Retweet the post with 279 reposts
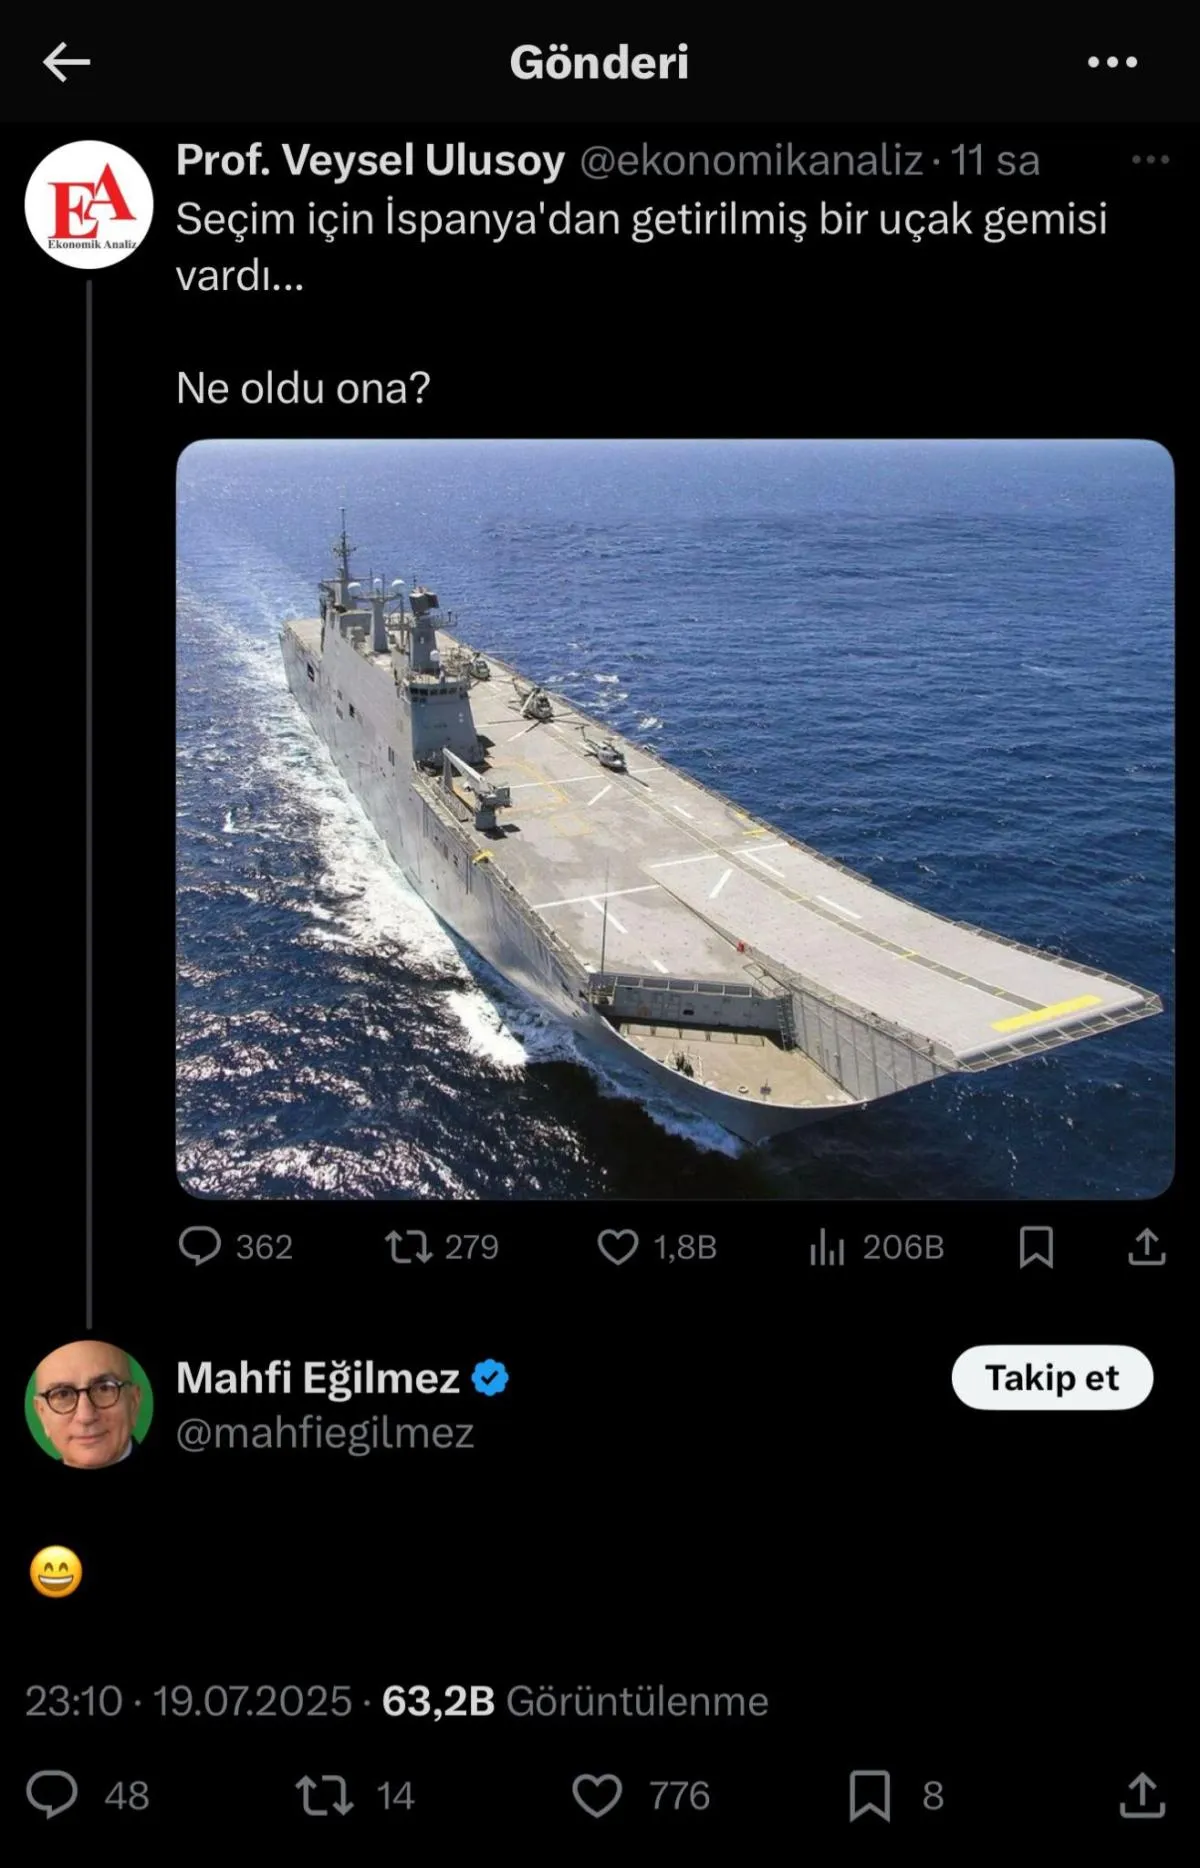Image resolution: width=1200 pixels, height=1868 pixels. pyautogui.click(x=409, y=1247)
